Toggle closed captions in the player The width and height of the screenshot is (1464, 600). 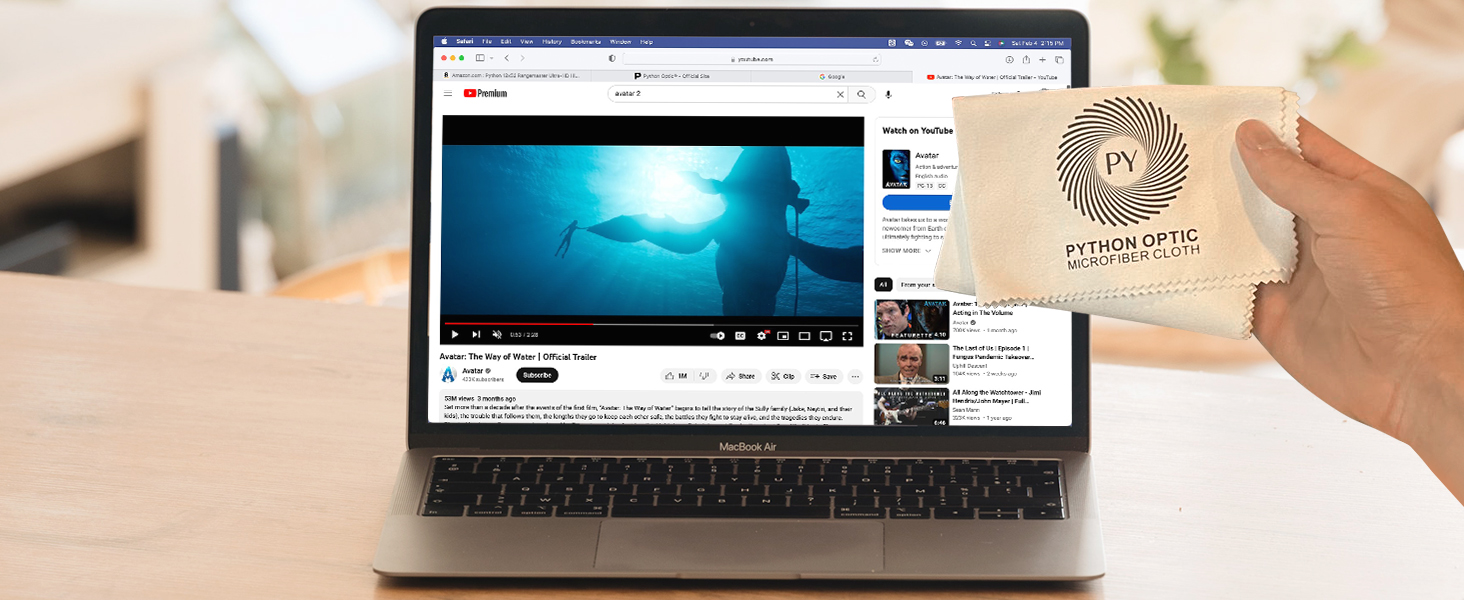(741, 336)
